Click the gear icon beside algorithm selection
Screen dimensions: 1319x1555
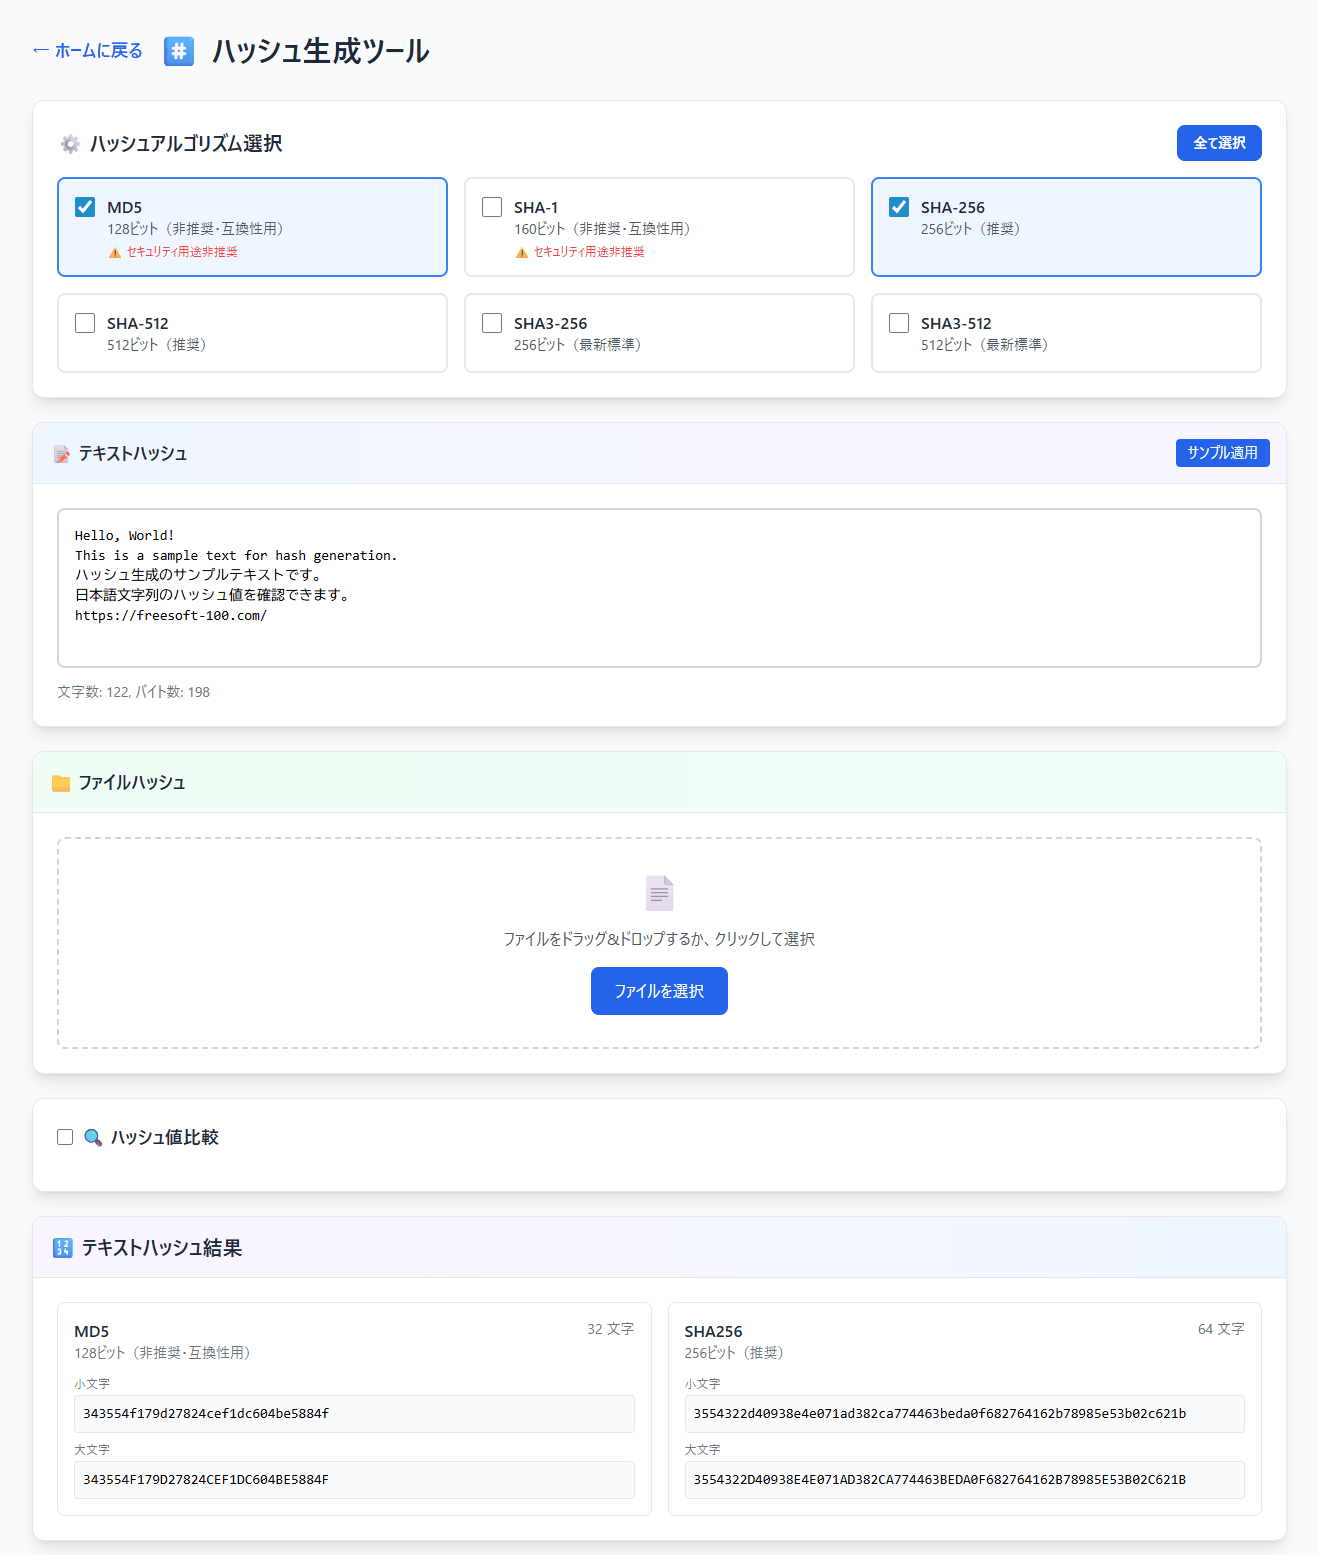70,144
